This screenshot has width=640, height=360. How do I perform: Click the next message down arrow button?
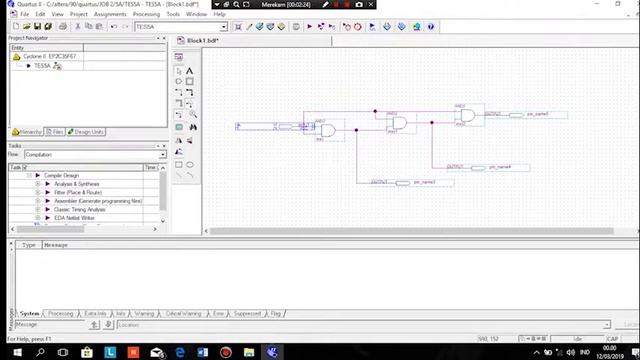click(108, 325)
